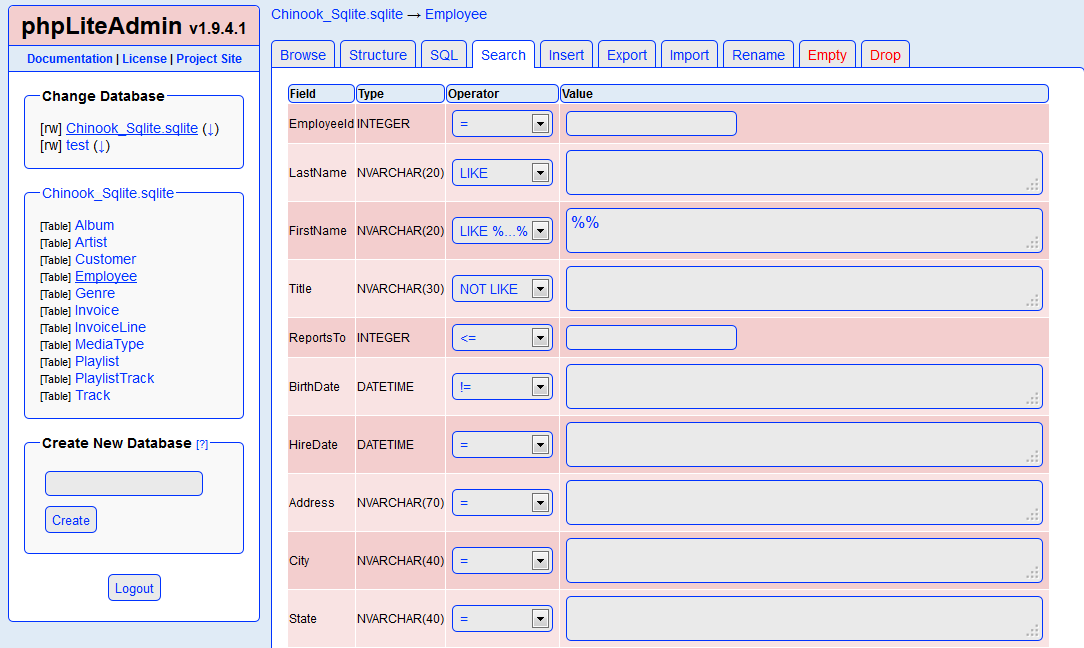Open the Documentation link
This screenshot has width=1084, height=648.
[69, 59]
